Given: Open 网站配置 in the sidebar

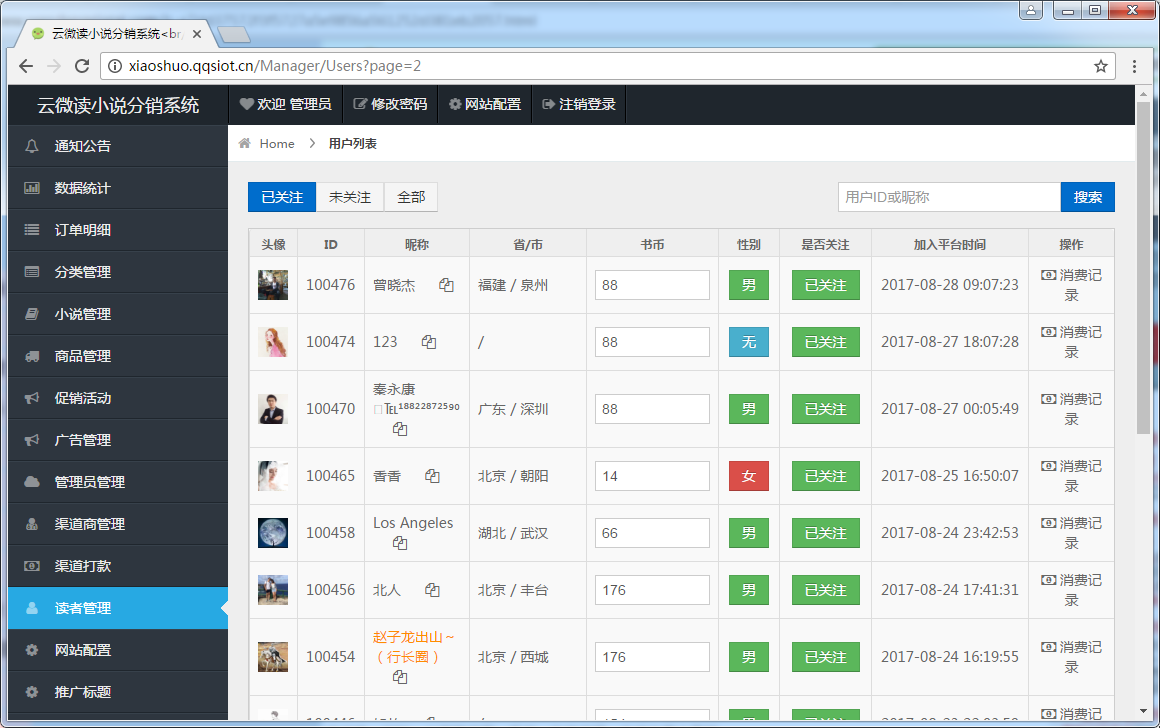Looking at the screenshot, I should pyautogui.click(x=118, y=650).
